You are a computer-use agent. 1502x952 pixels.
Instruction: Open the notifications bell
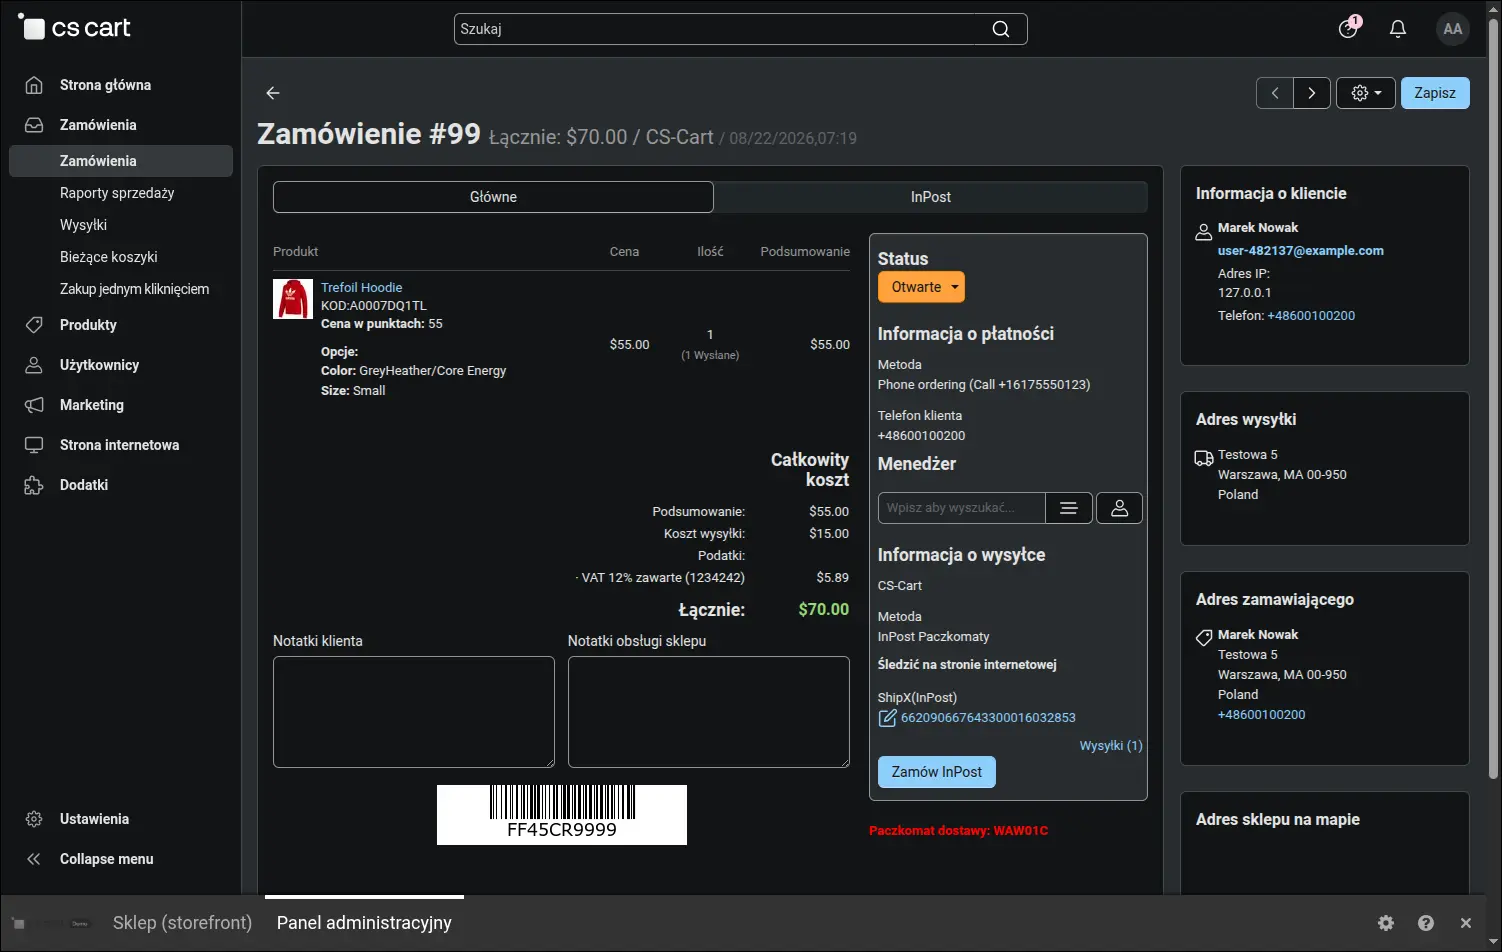click(x=1398, y=29)
